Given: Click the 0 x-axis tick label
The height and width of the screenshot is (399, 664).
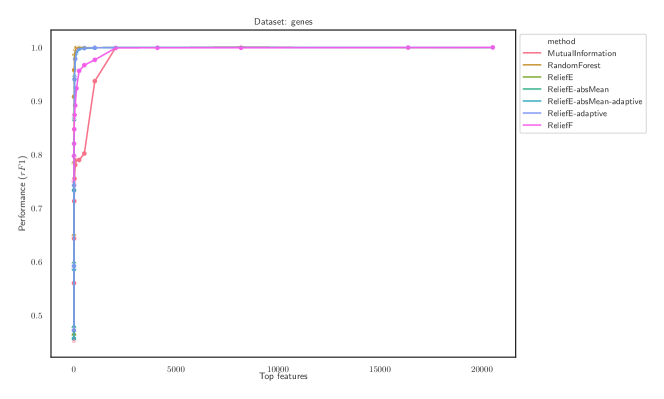Looking at the screenshot, I should click(74, 369).
